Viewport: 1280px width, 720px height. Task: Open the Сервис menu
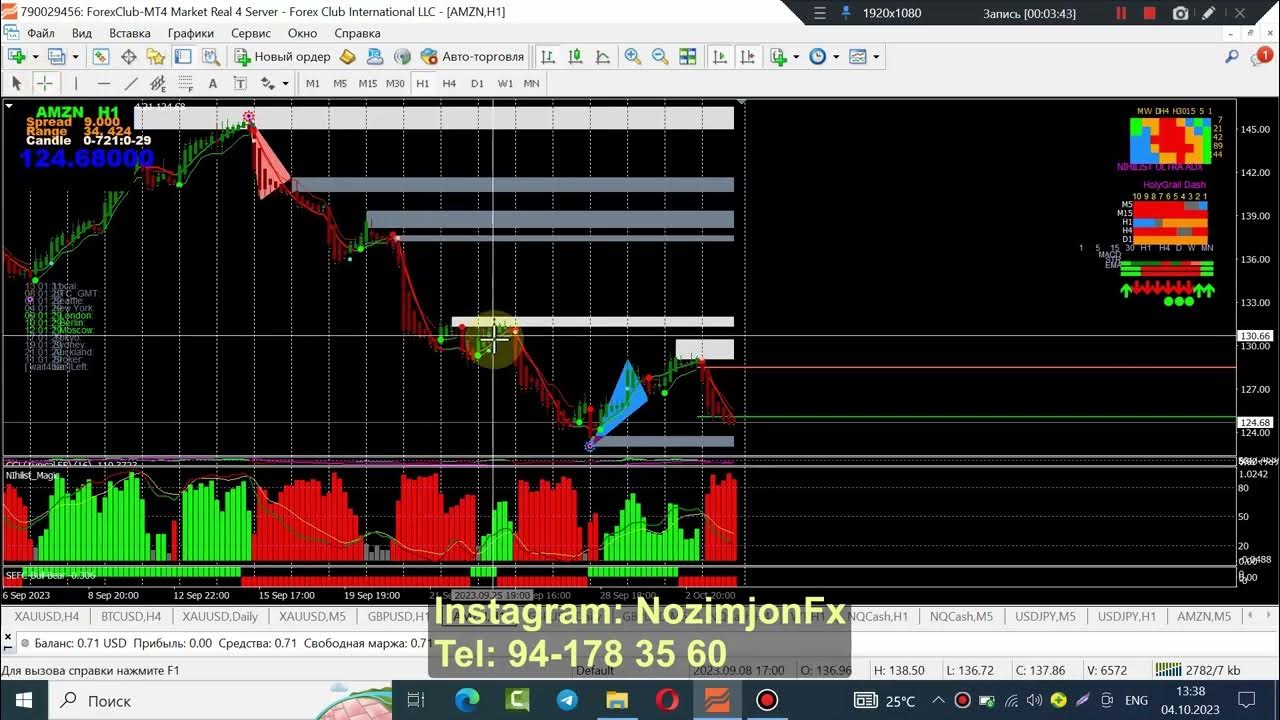[251, 32]
